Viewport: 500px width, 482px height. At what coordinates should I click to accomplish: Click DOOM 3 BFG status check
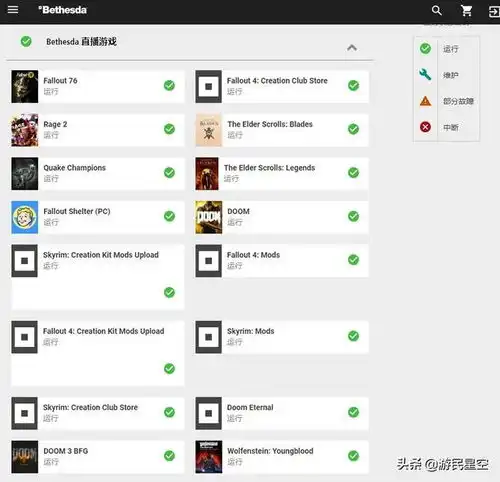[169, 456]
